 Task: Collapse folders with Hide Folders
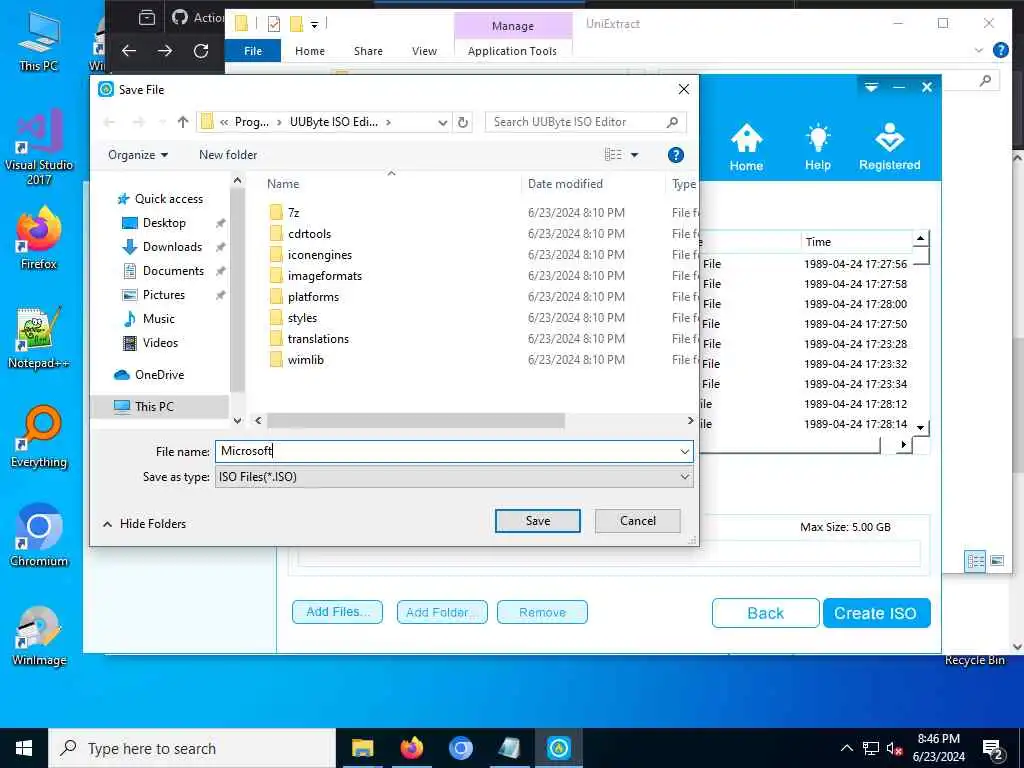point(144,524)
